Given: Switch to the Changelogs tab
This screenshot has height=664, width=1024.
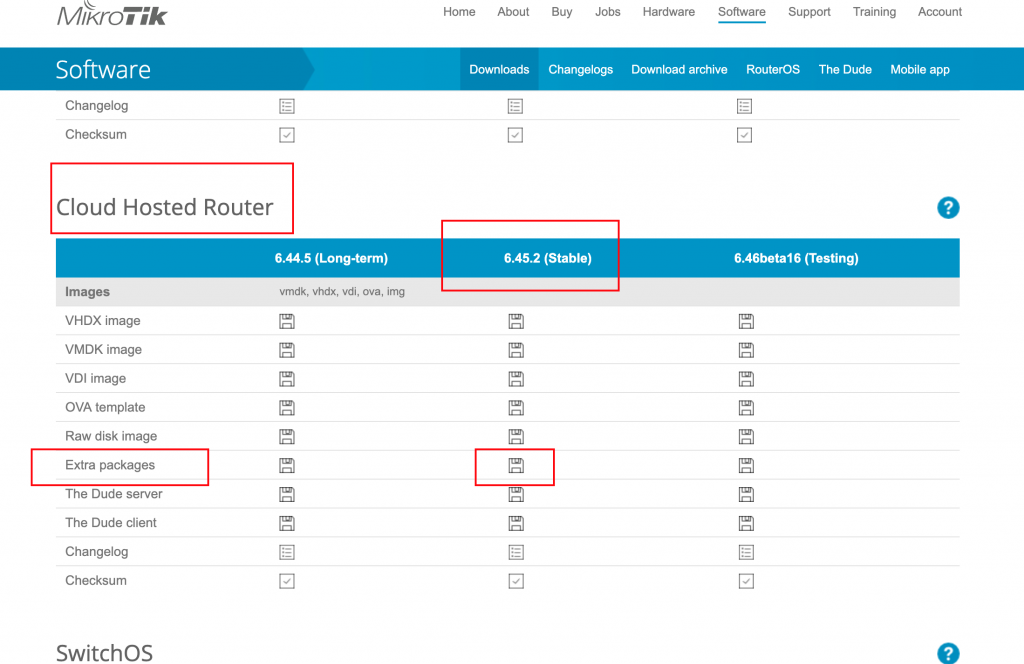Looking at the screenshot, I should (581, 69).
